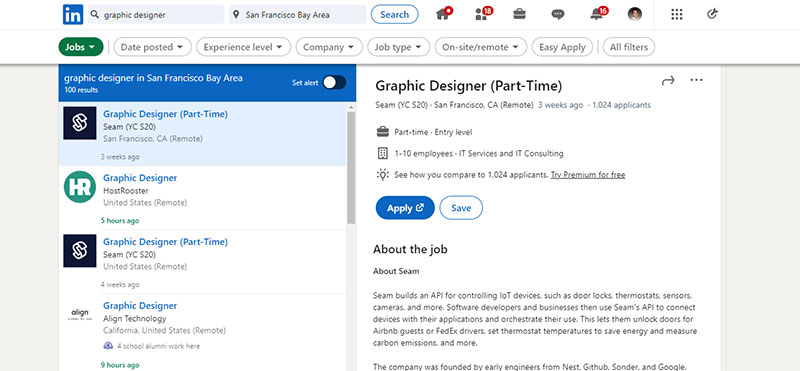Open the Jobs category dropdown

(x=81, y=47)
